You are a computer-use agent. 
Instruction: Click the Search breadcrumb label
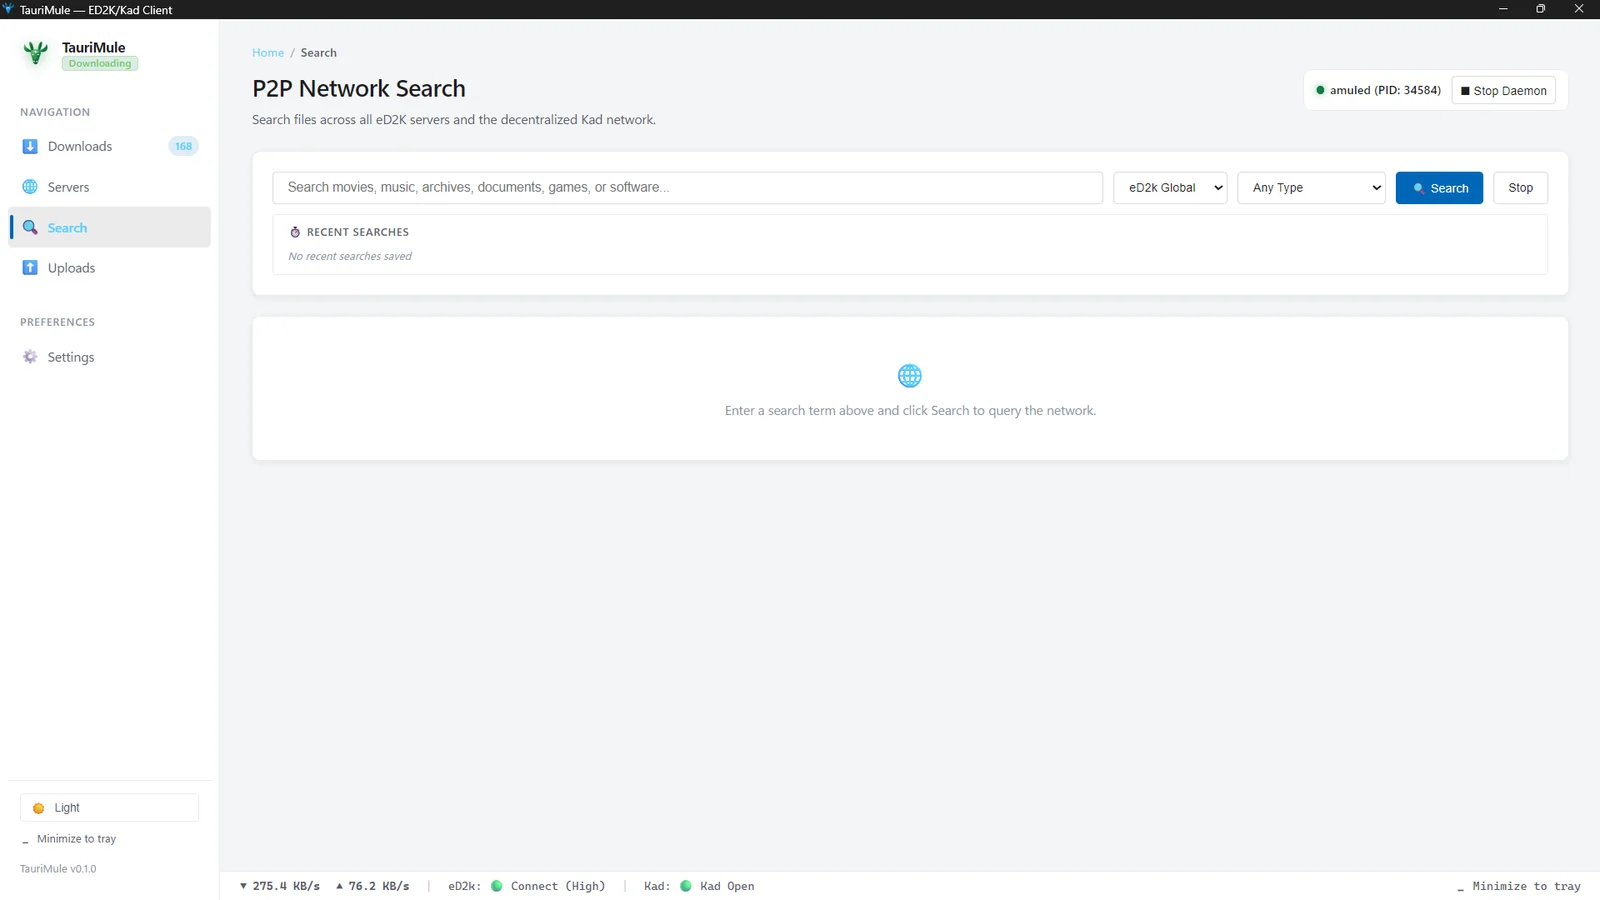[x=319, y=53]
